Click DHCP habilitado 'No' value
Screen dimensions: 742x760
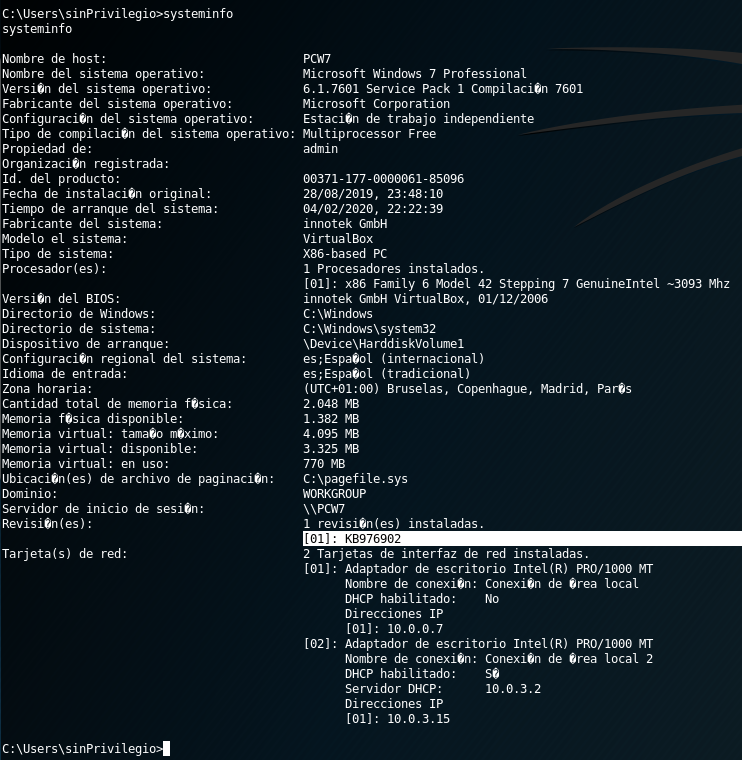(492, 599)
